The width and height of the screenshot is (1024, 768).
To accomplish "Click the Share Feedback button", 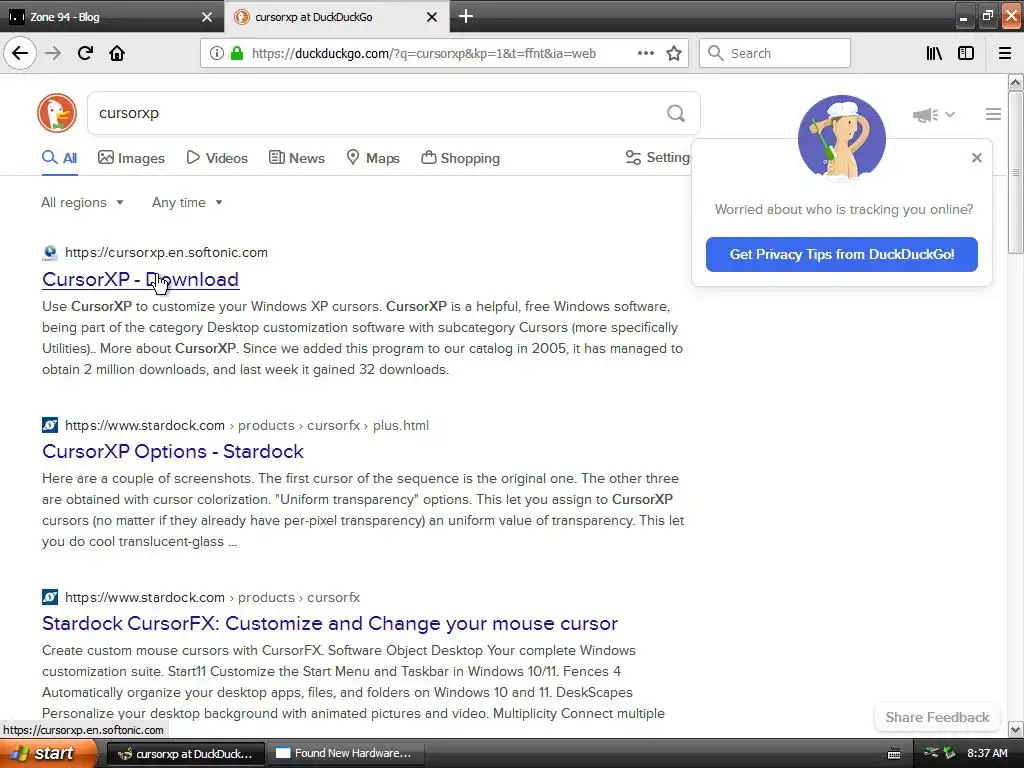I will pyautogui.click(x=936, y=717).
